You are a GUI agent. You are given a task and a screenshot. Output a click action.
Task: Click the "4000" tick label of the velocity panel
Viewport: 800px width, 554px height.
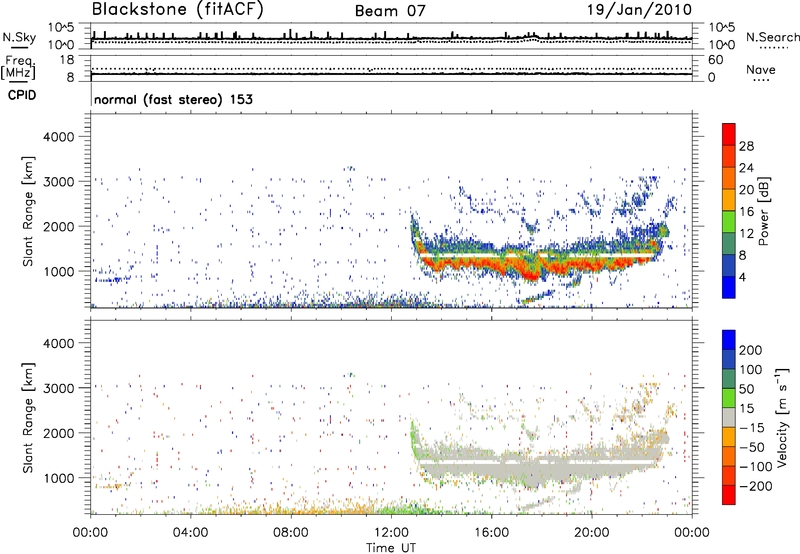59,343
